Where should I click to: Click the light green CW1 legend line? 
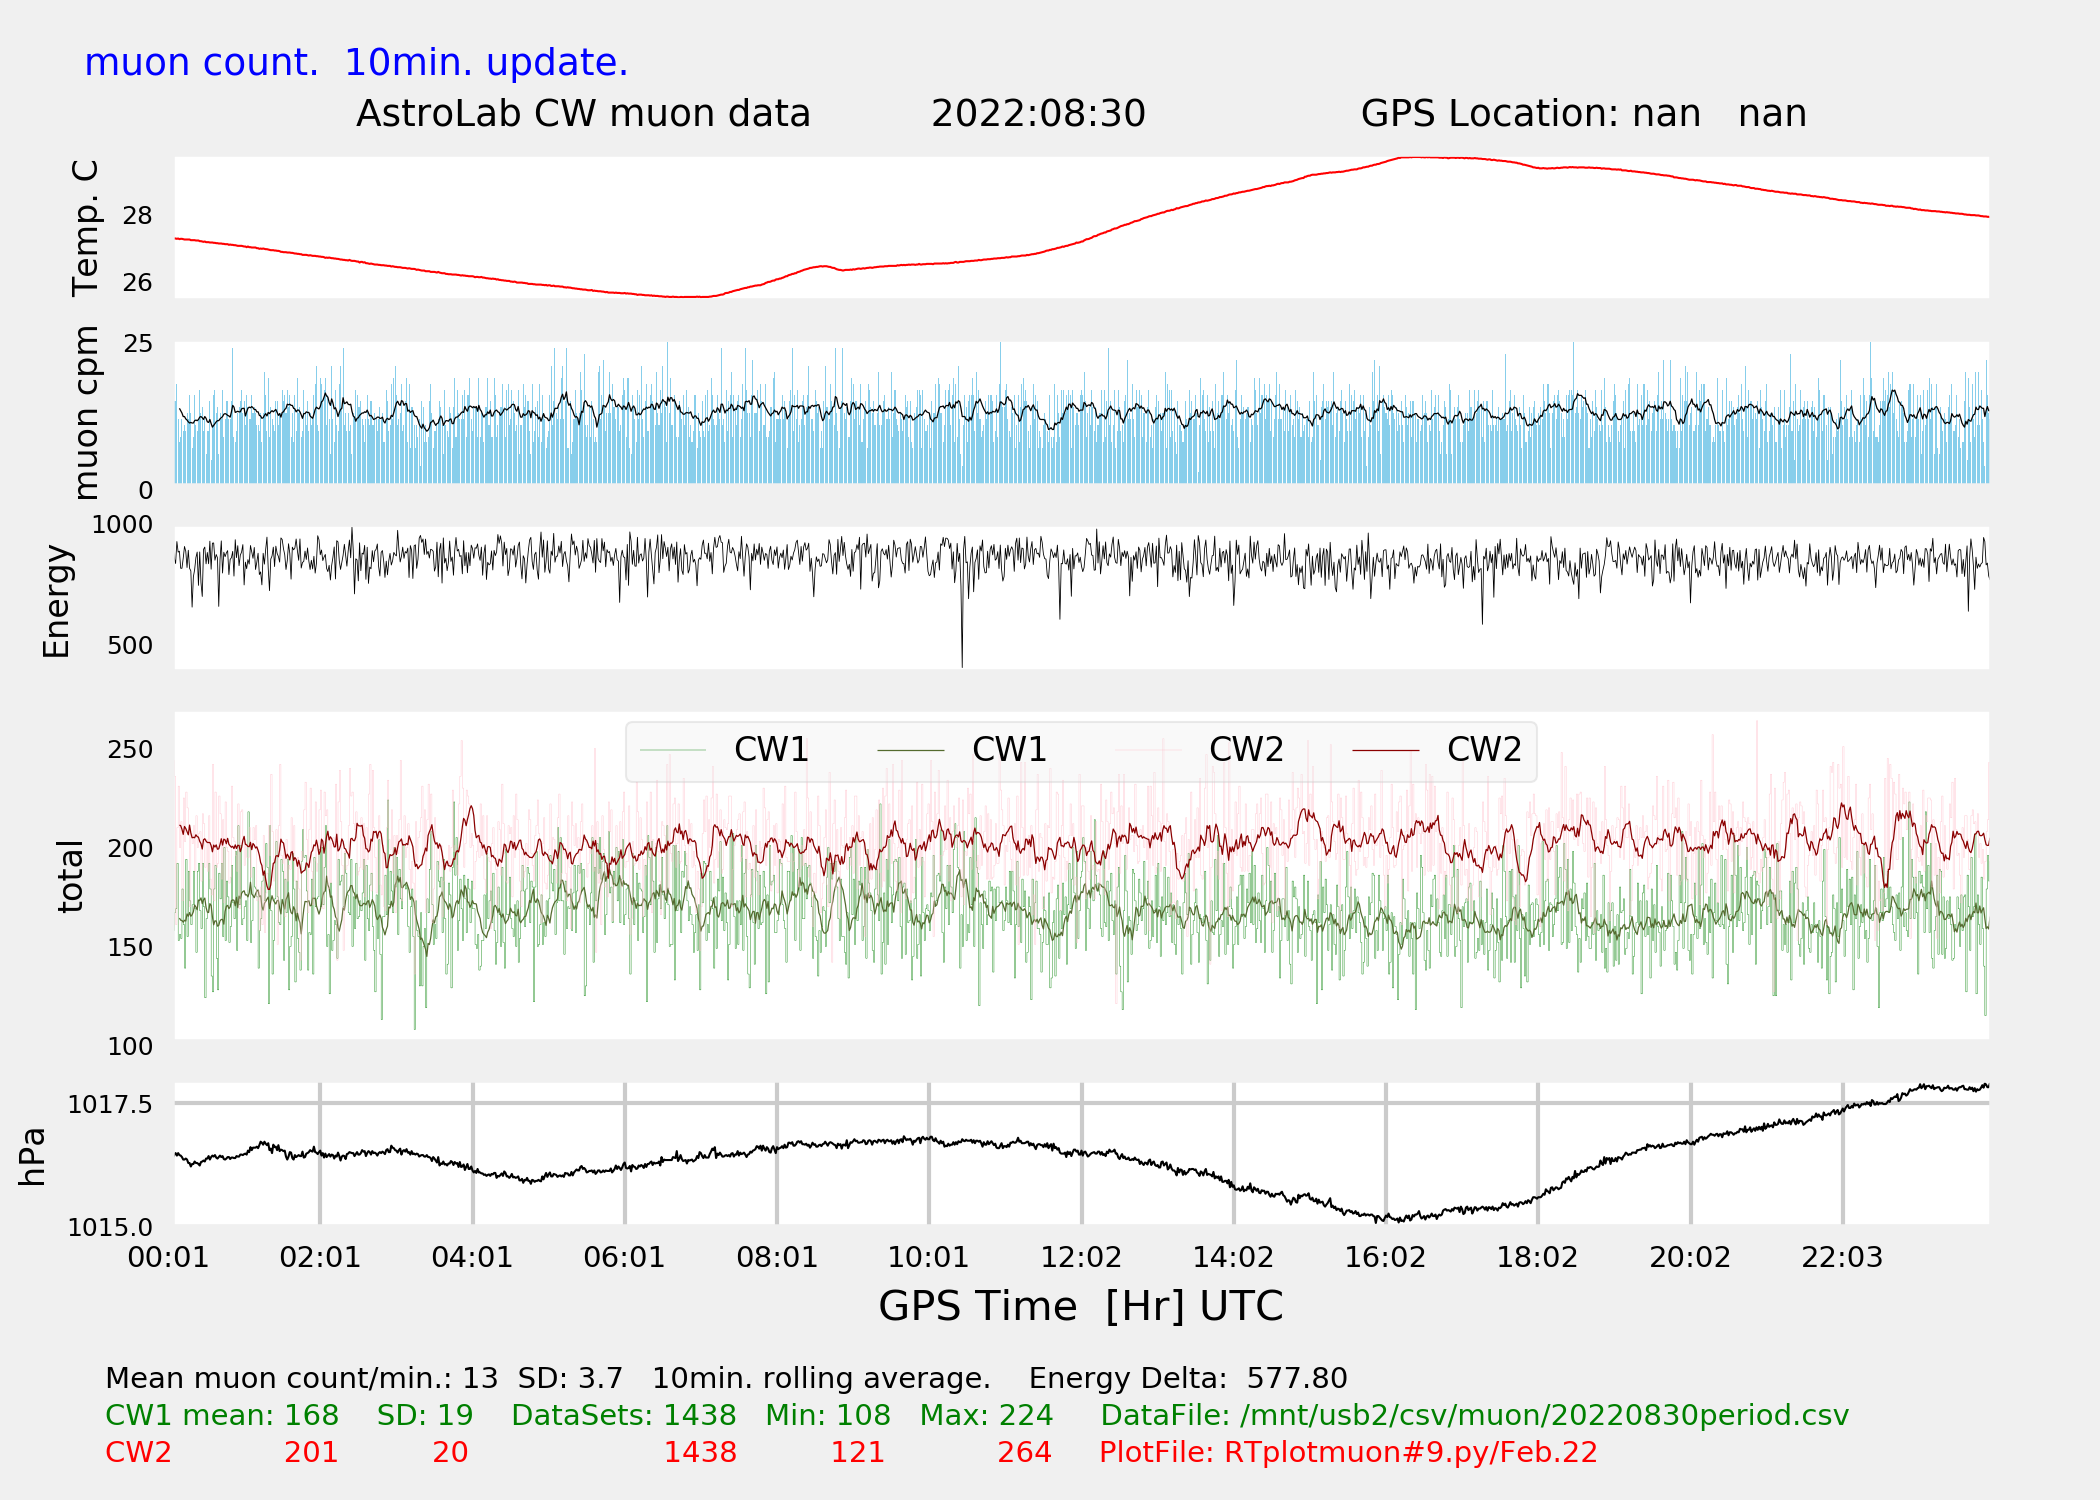point(673,750)
